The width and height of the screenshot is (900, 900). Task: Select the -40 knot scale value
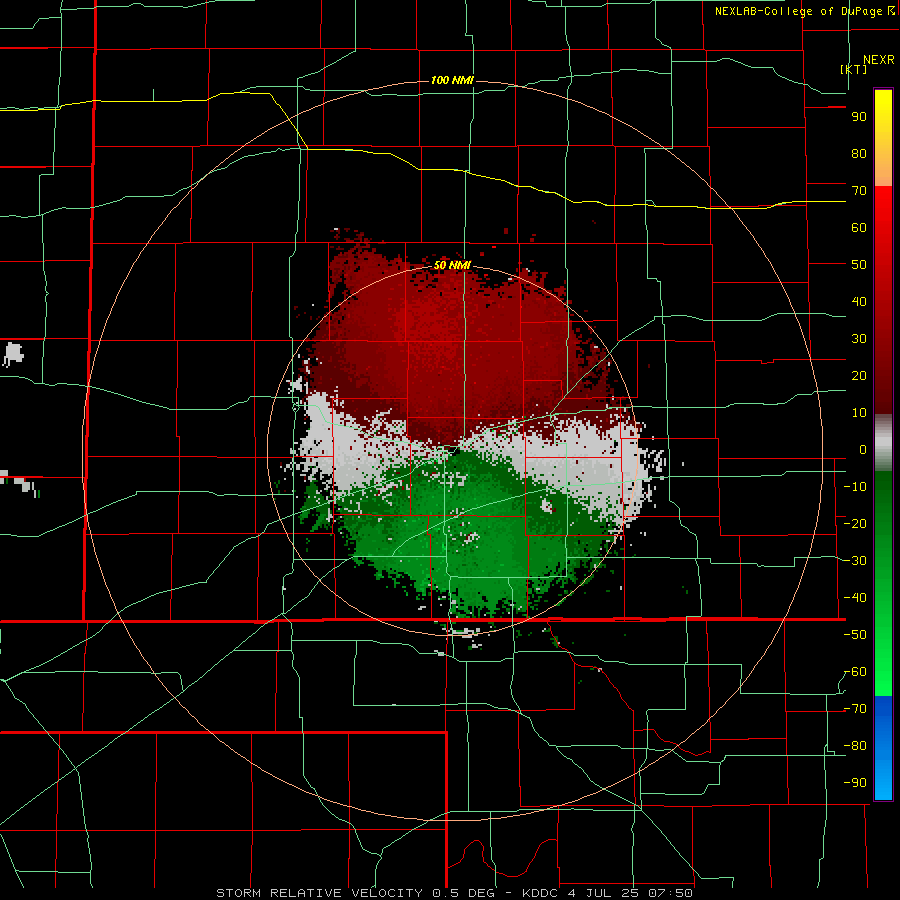(x=855, y=598)
